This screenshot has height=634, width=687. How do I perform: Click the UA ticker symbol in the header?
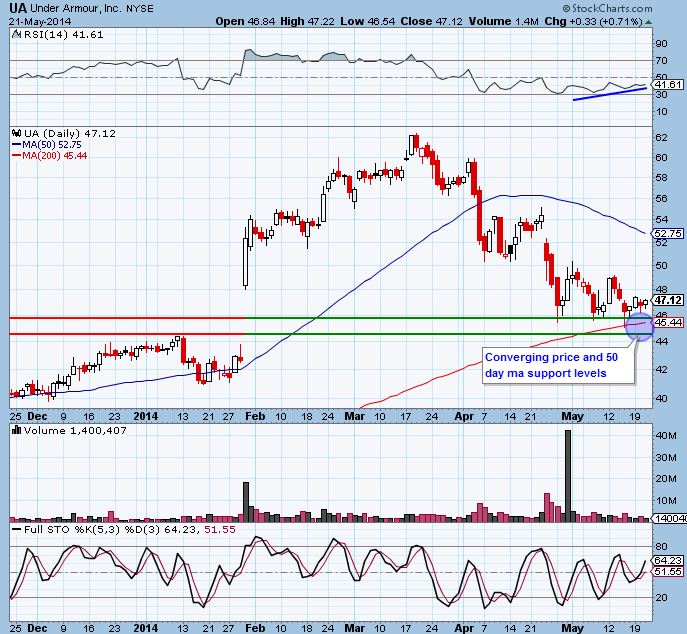(18, 8)
